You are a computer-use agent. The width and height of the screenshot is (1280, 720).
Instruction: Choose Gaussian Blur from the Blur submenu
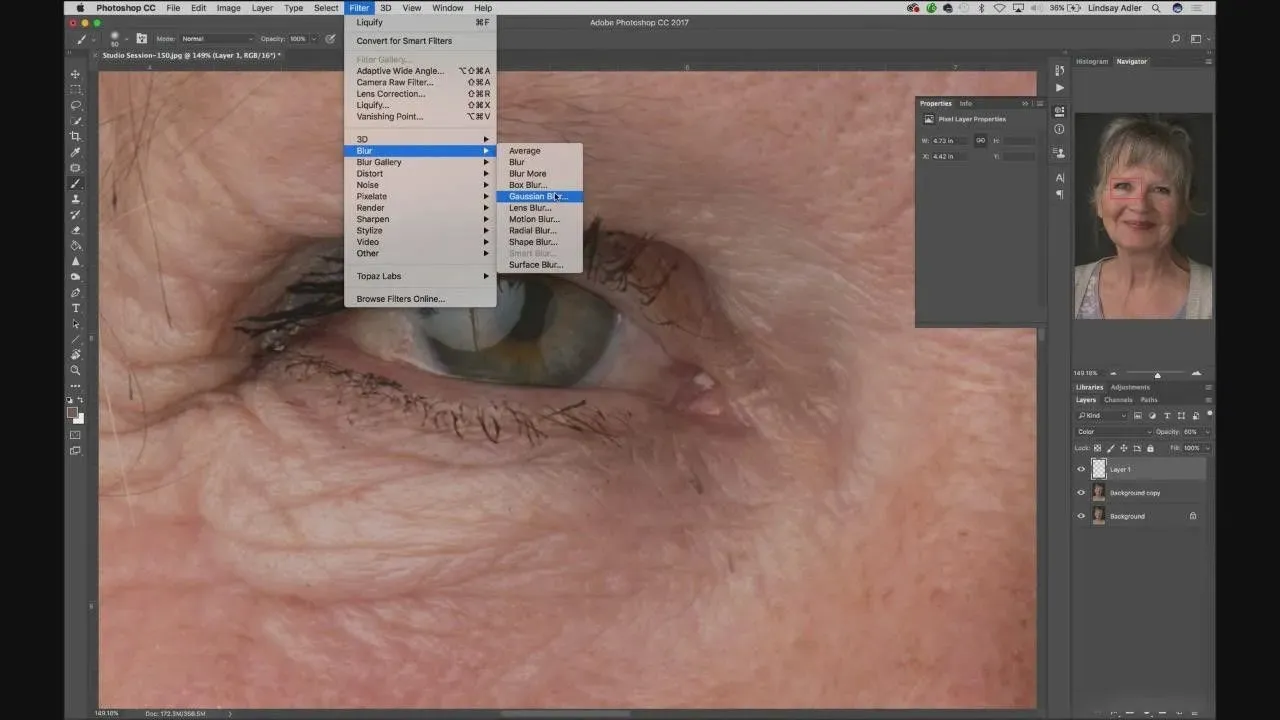click(x=538, y=197)
